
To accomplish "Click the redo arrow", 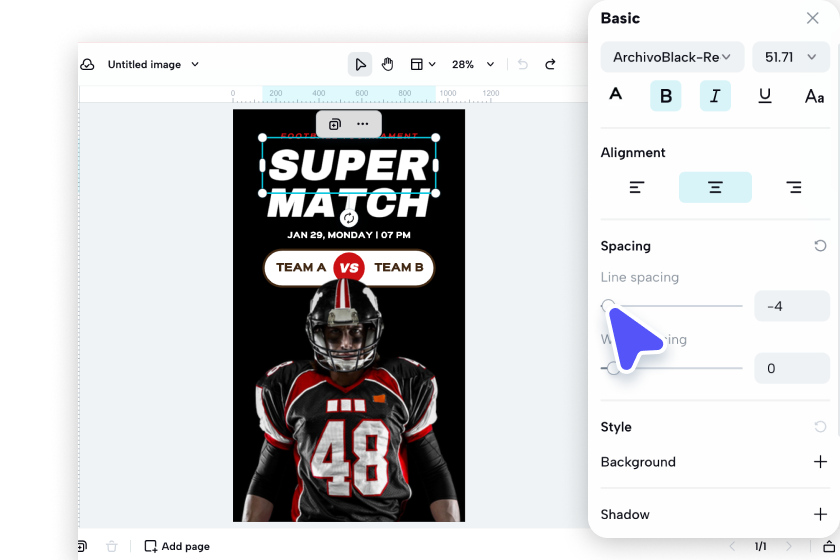I will point(550,65).
